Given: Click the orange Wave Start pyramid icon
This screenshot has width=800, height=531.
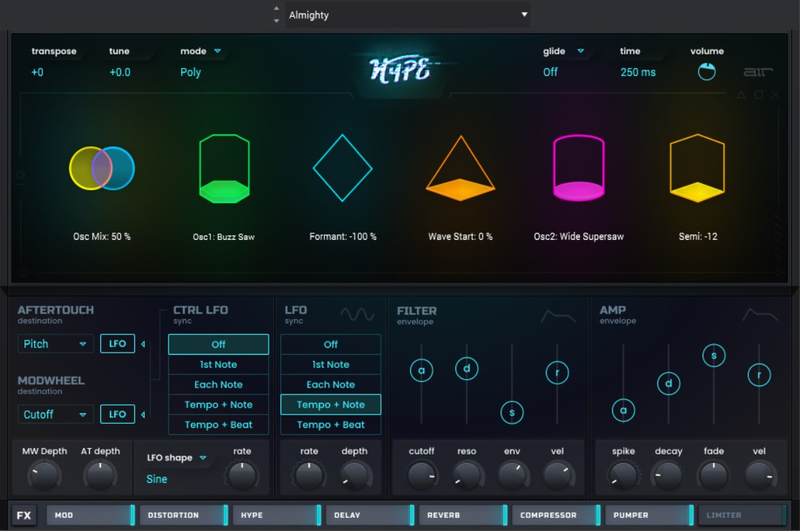Looking at the screenshot, I should [460, 168].
